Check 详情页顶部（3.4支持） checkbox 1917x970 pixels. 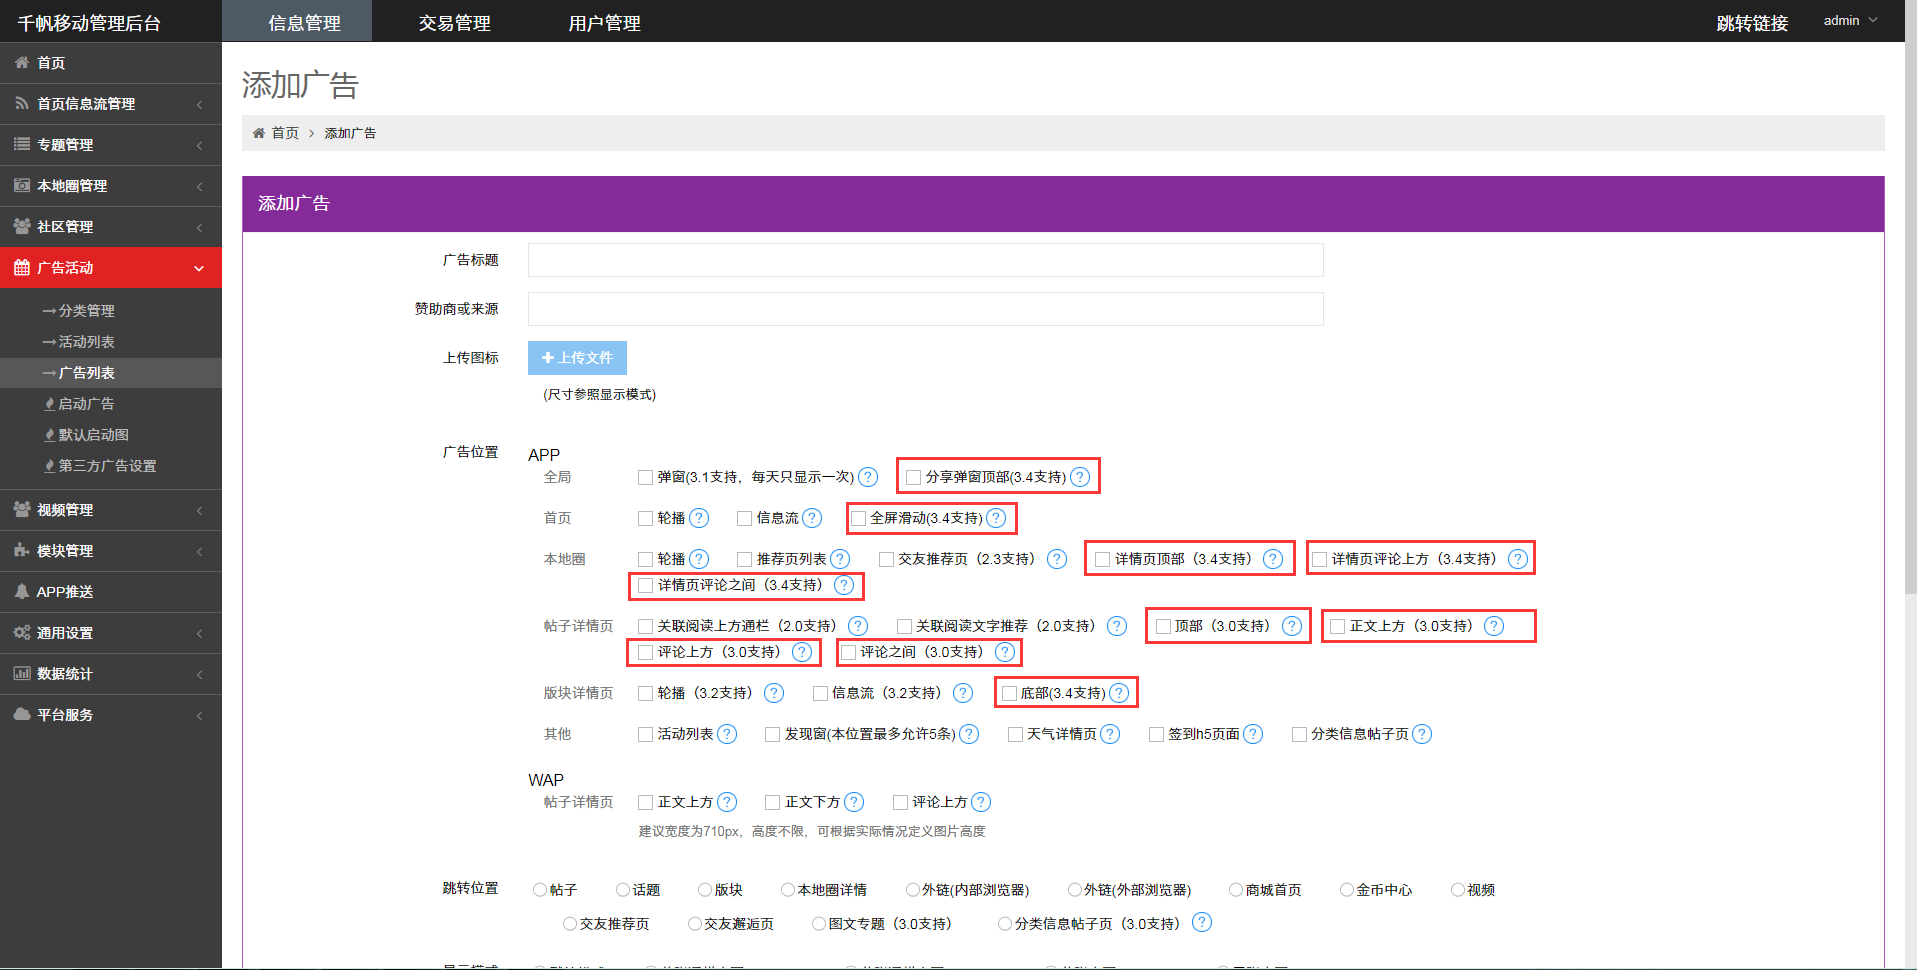click(x=1102, y=560)
